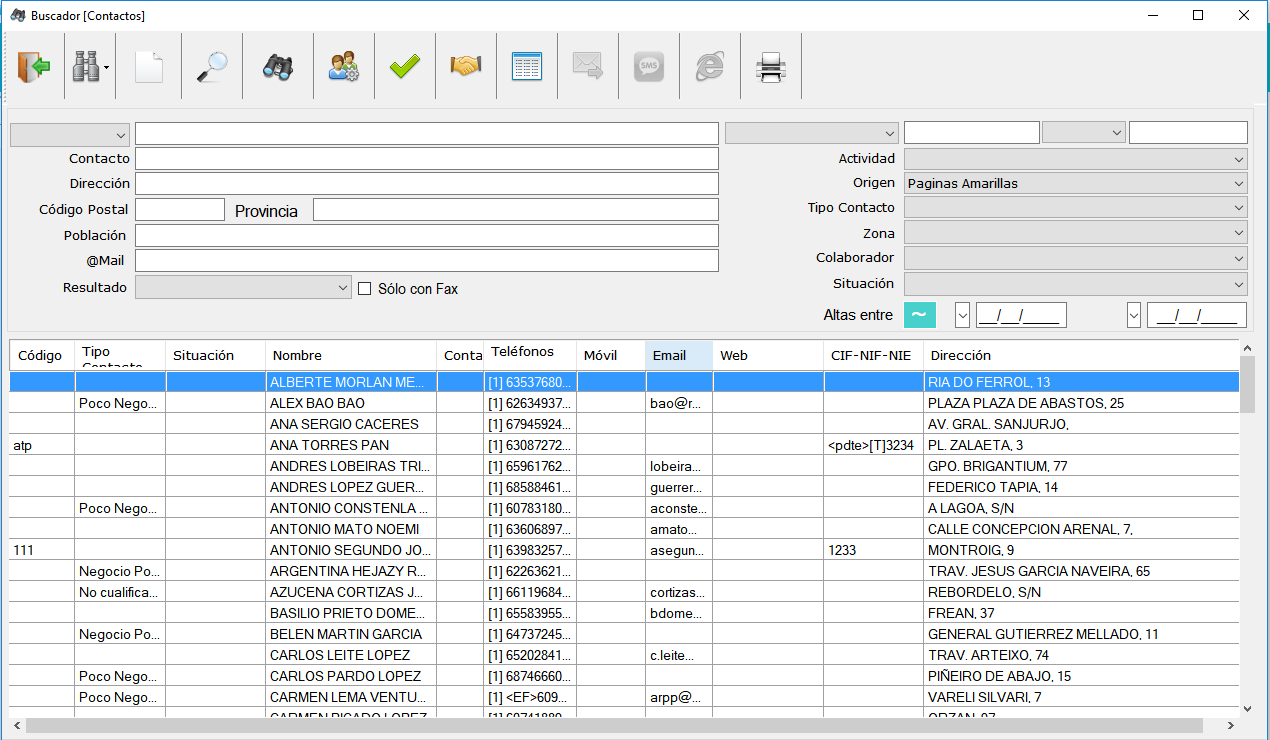Click the address MONTROIG, 9
This screenshot has width=1270, height=740.
971,550
